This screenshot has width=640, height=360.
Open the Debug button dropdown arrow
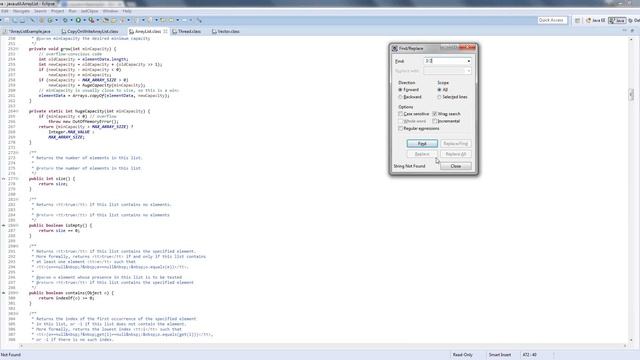pyautogui.click(x=71, y=20)
